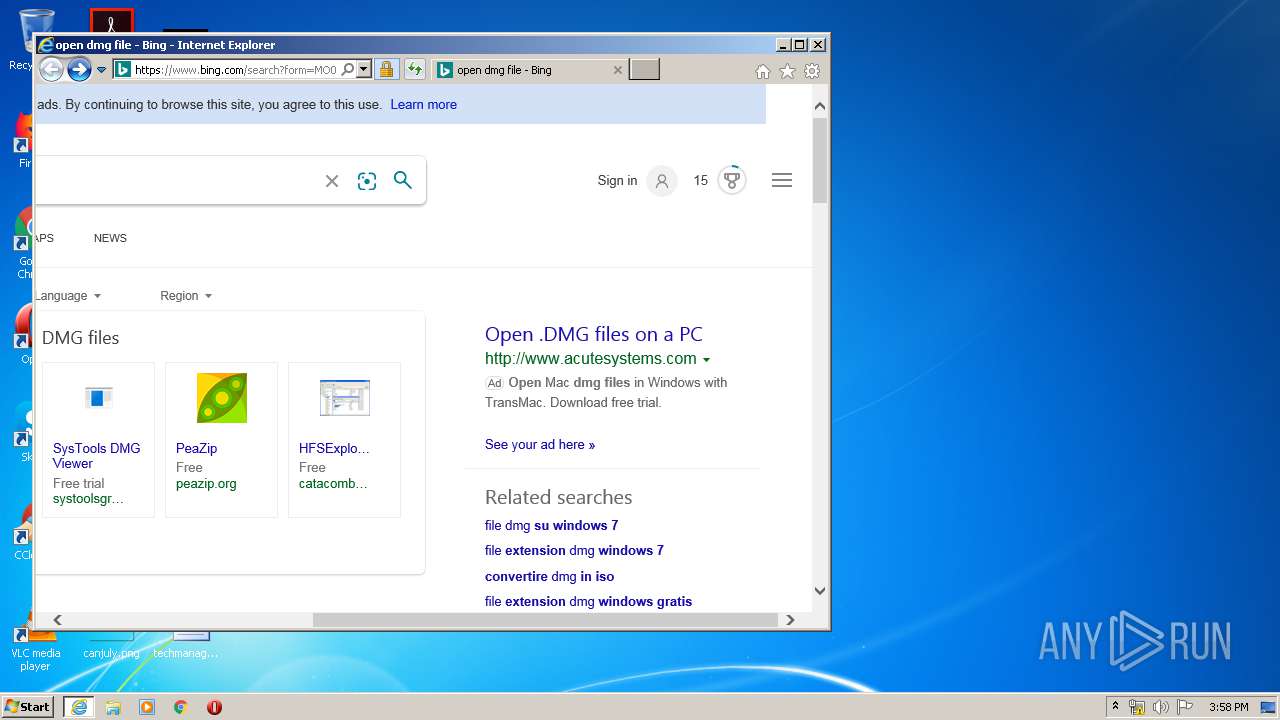Expand the ad URL dropdown arrow
This screenshot has height=720, width=1280.
coord(706,360)
